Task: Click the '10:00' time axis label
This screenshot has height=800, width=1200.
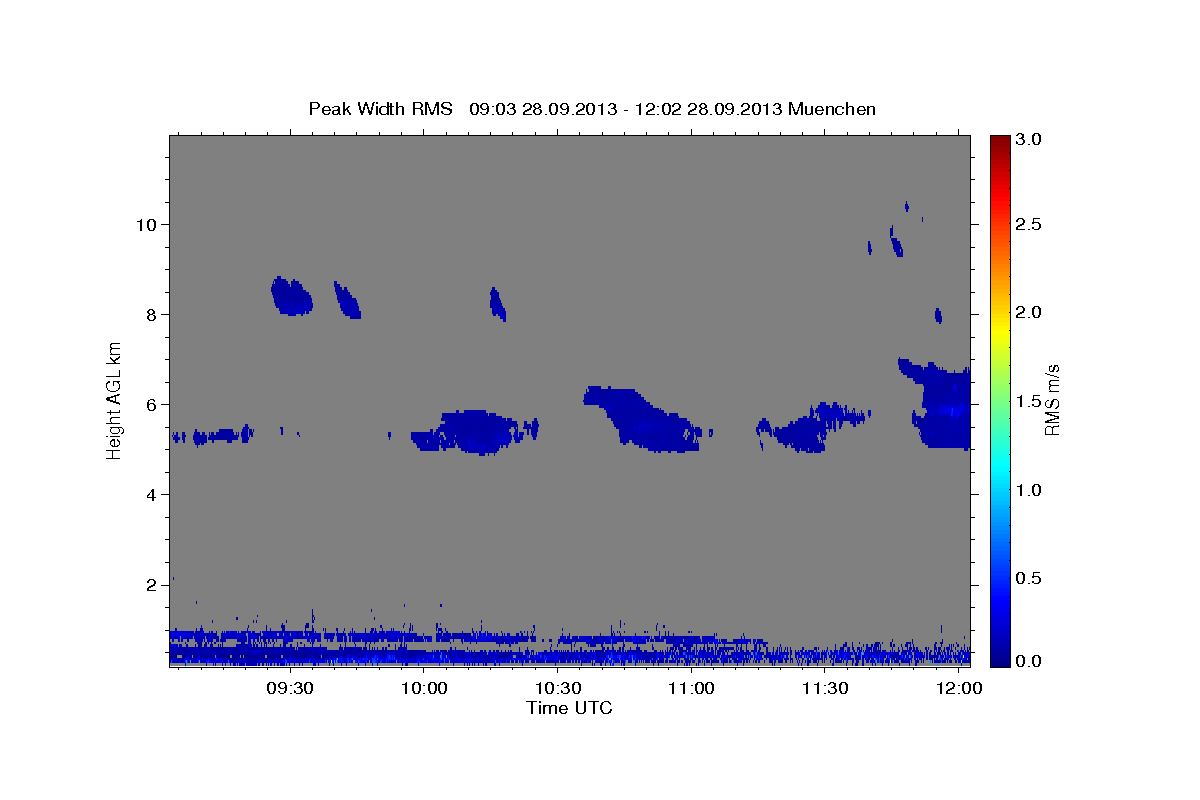Action: click(424, 689)
